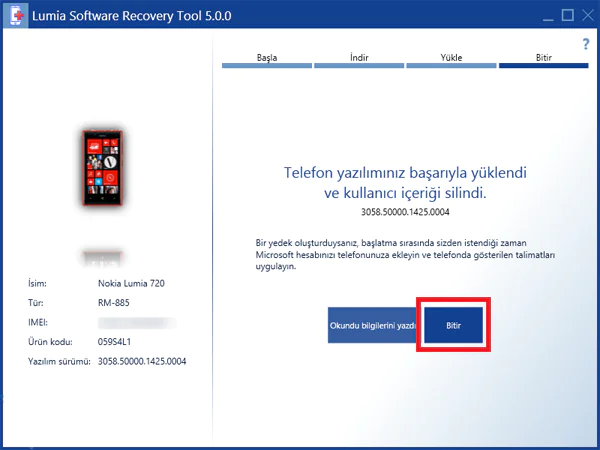Maximize the Lumia Software Recovery Tool window

click(567, 15)
